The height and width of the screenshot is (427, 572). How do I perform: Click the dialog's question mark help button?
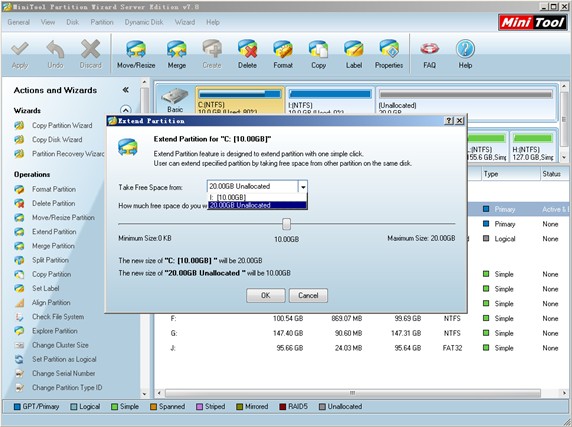(x=449, y=121)
